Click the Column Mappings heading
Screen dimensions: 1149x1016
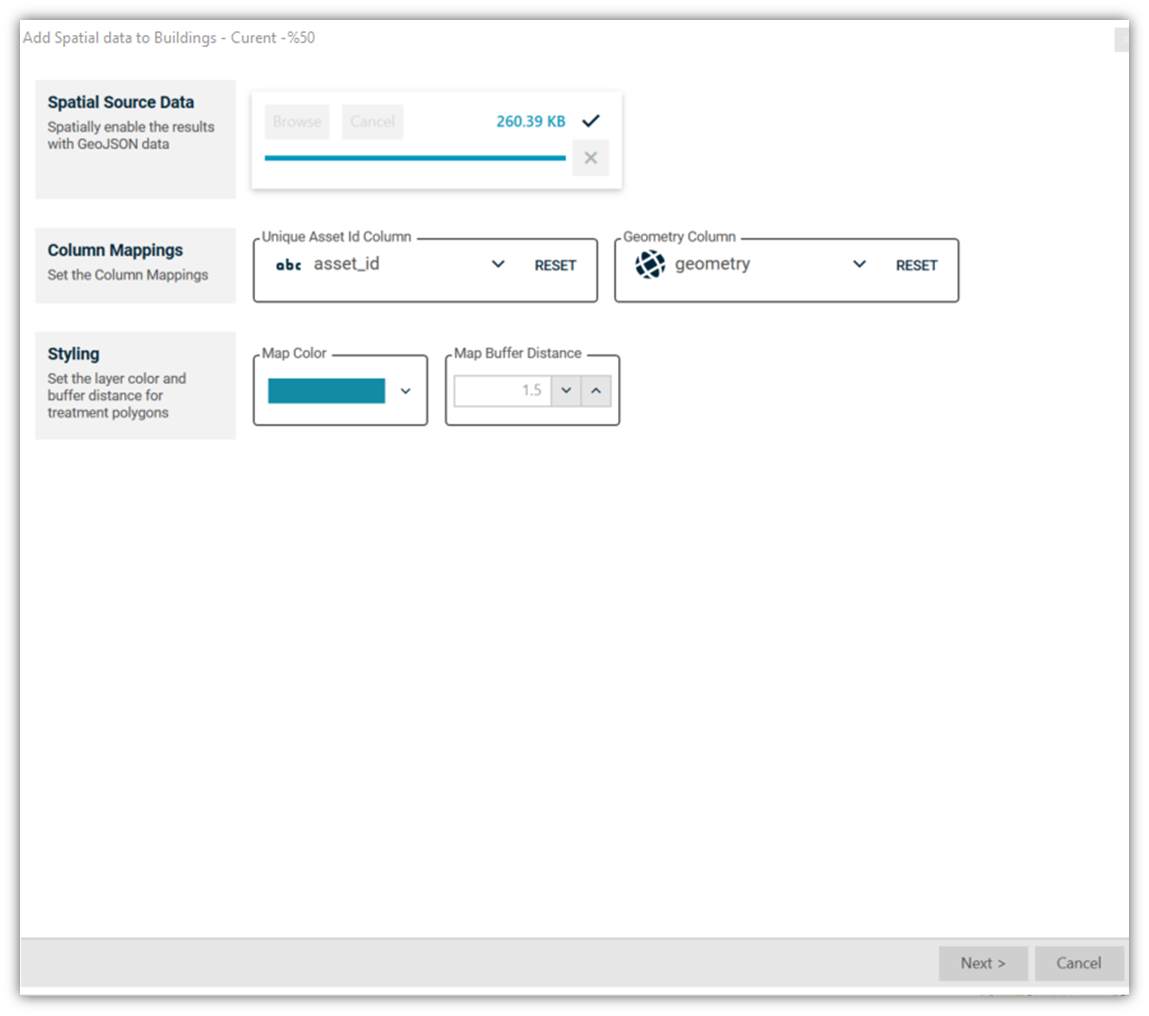(x=115, y=250)
